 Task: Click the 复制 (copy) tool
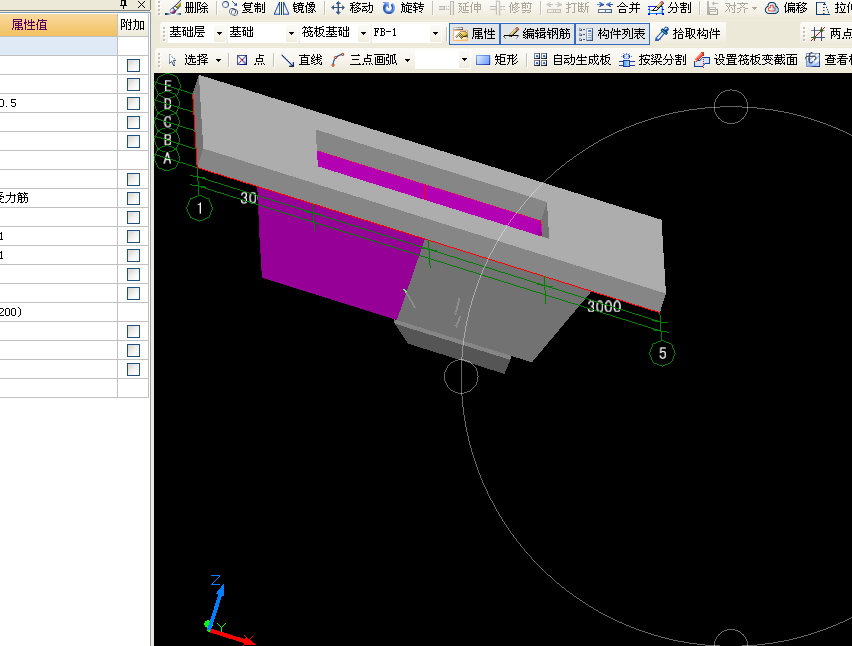244,8
